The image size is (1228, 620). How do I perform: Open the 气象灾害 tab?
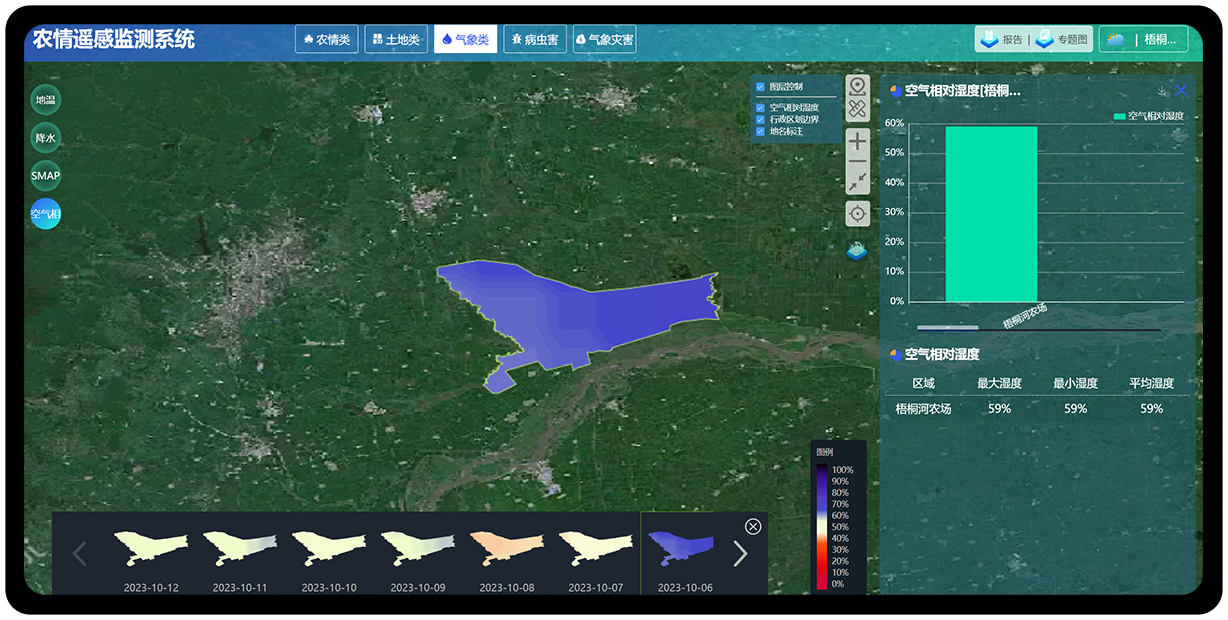604,40
